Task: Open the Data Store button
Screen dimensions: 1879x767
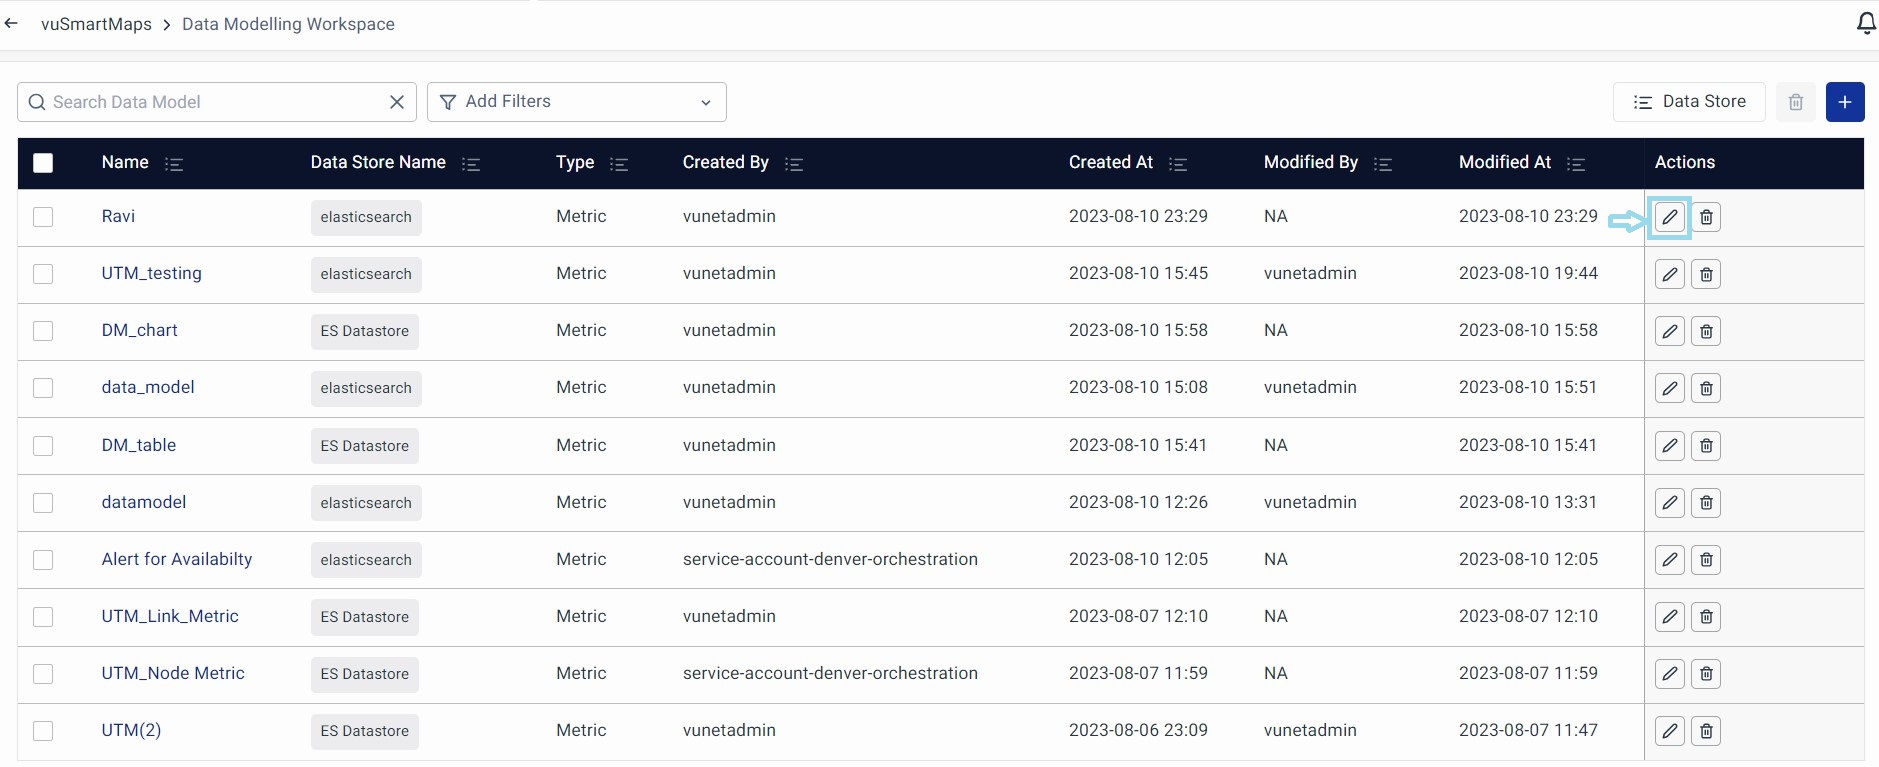Action: click(1688, 102)
